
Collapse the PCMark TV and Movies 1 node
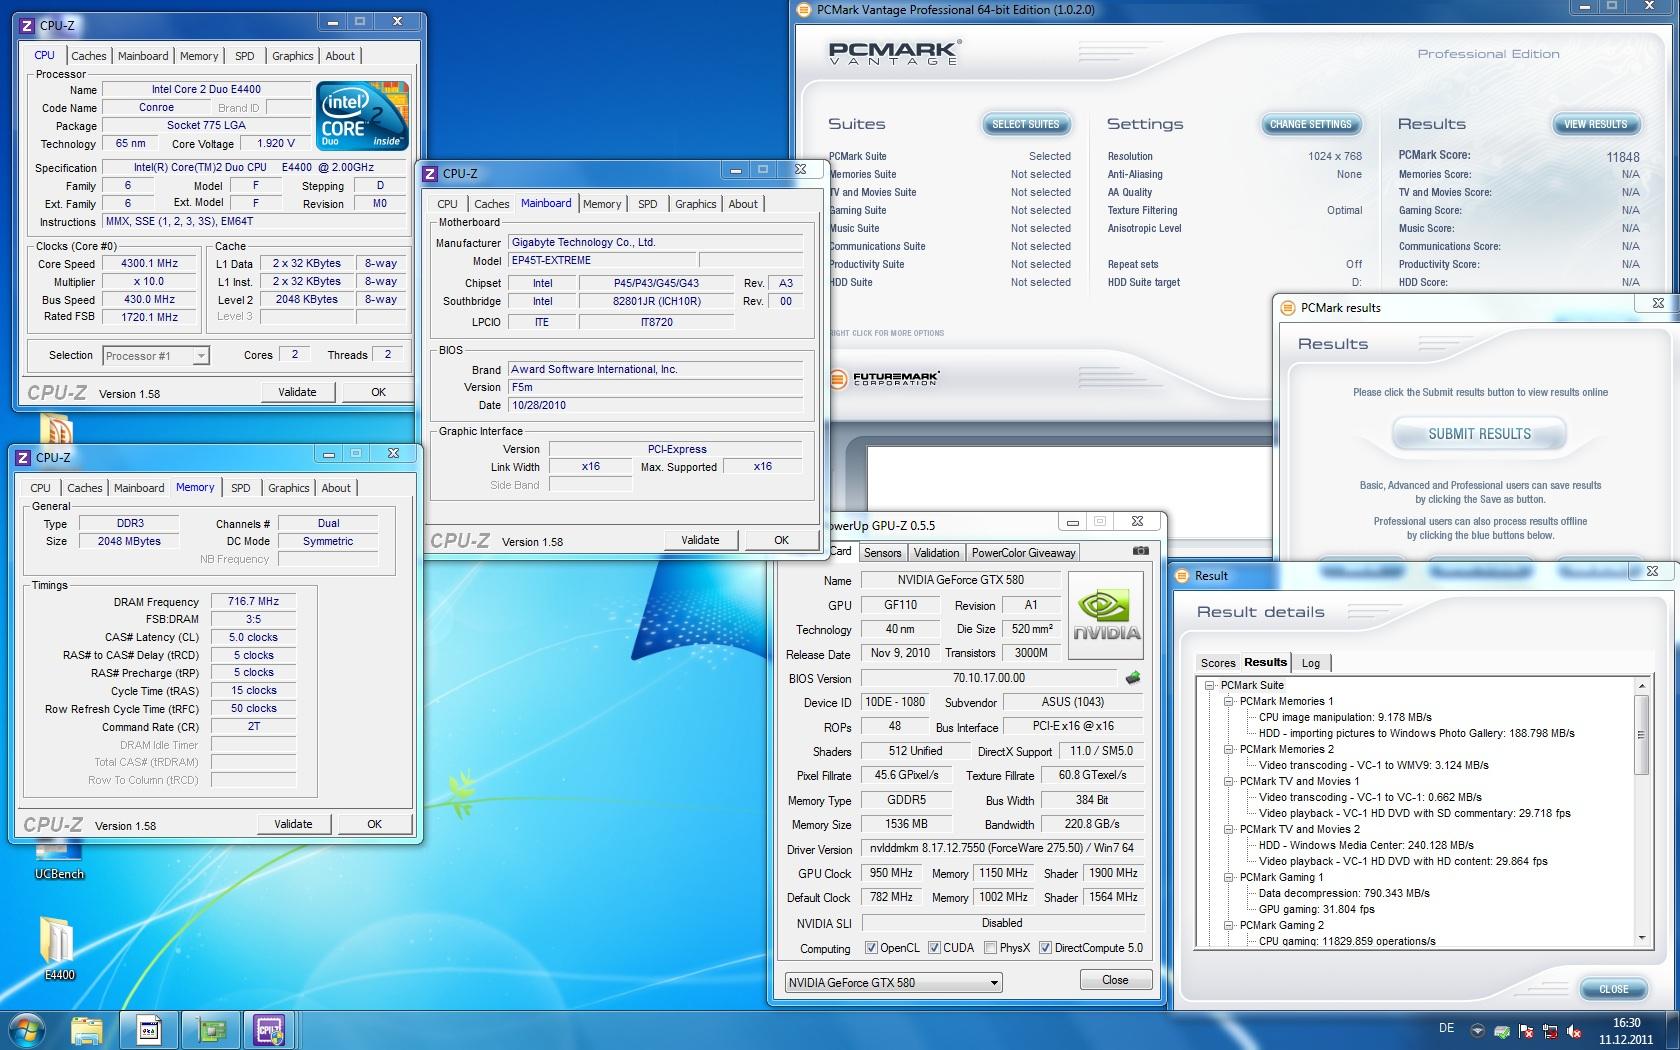[1229, 782]
